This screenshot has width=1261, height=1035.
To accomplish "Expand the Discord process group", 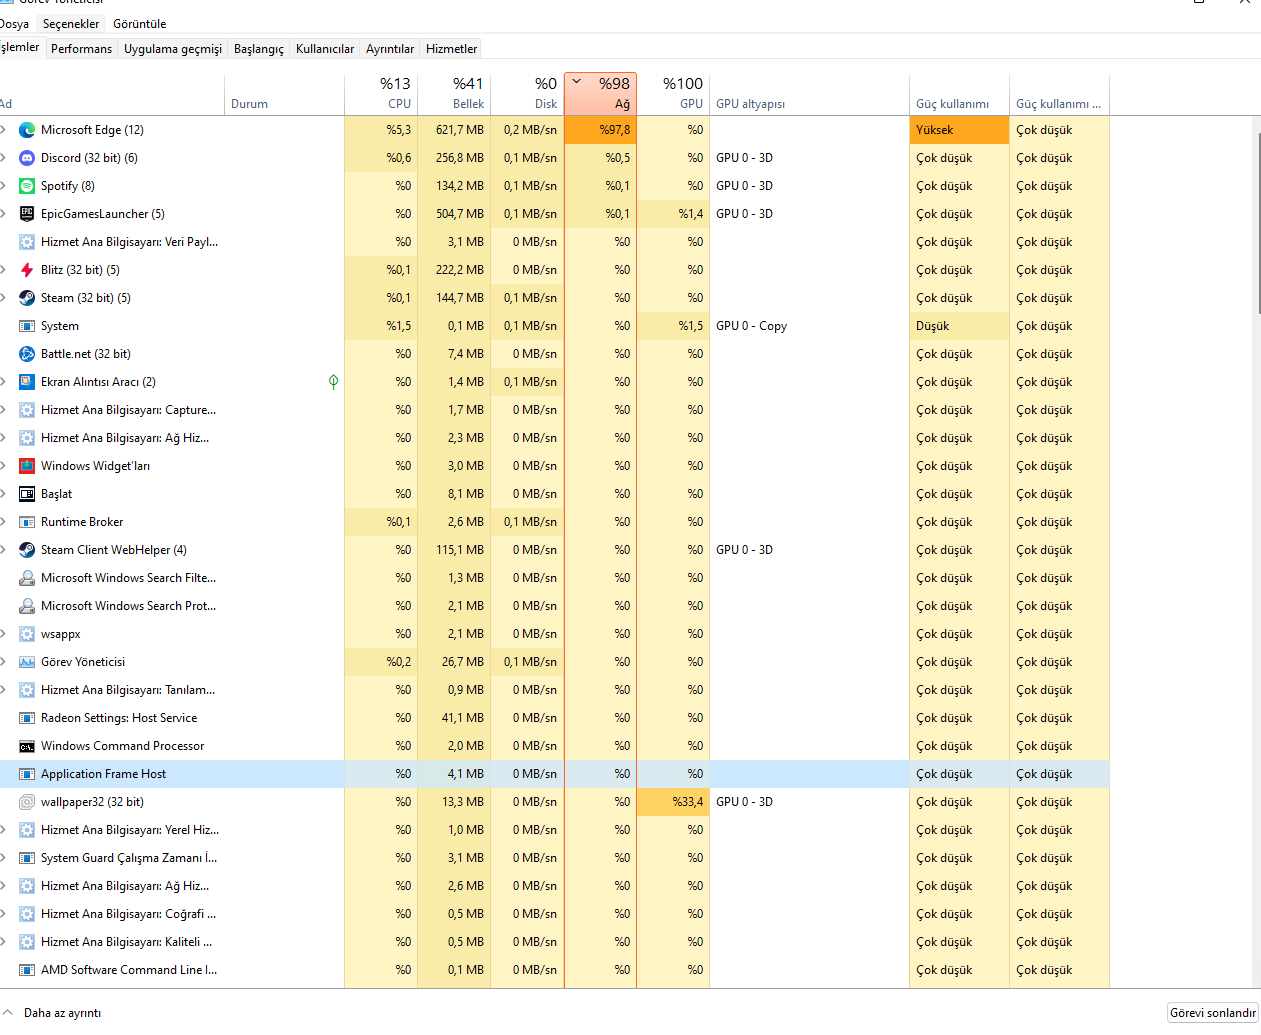I will pos(3,158).
